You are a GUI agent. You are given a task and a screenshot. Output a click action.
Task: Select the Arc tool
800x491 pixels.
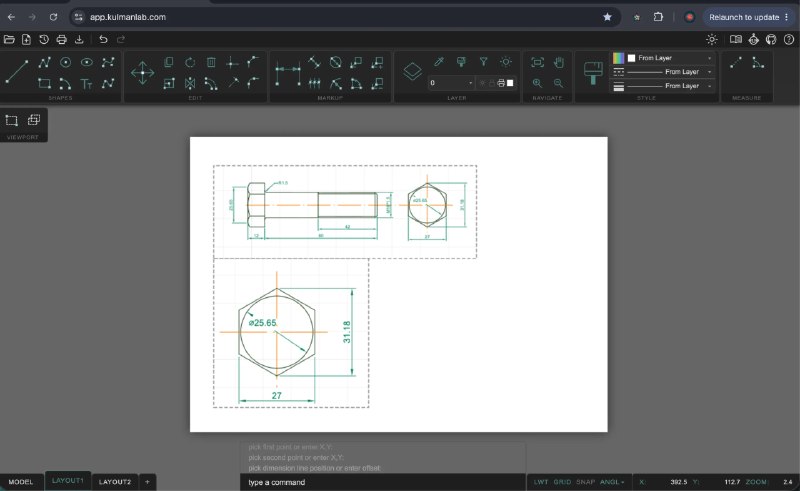pyautogui.click(x=65, y=83)
